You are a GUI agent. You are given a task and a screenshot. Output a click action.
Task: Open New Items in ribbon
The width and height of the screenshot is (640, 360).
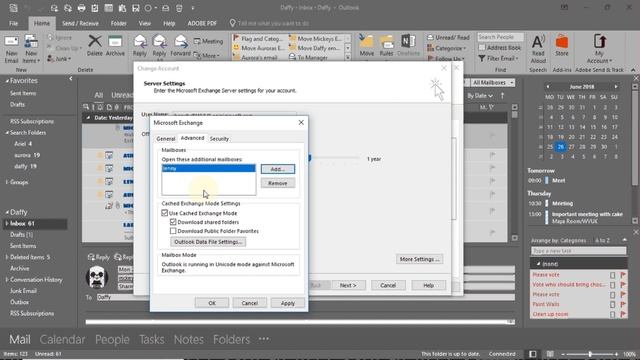point(31,49)
